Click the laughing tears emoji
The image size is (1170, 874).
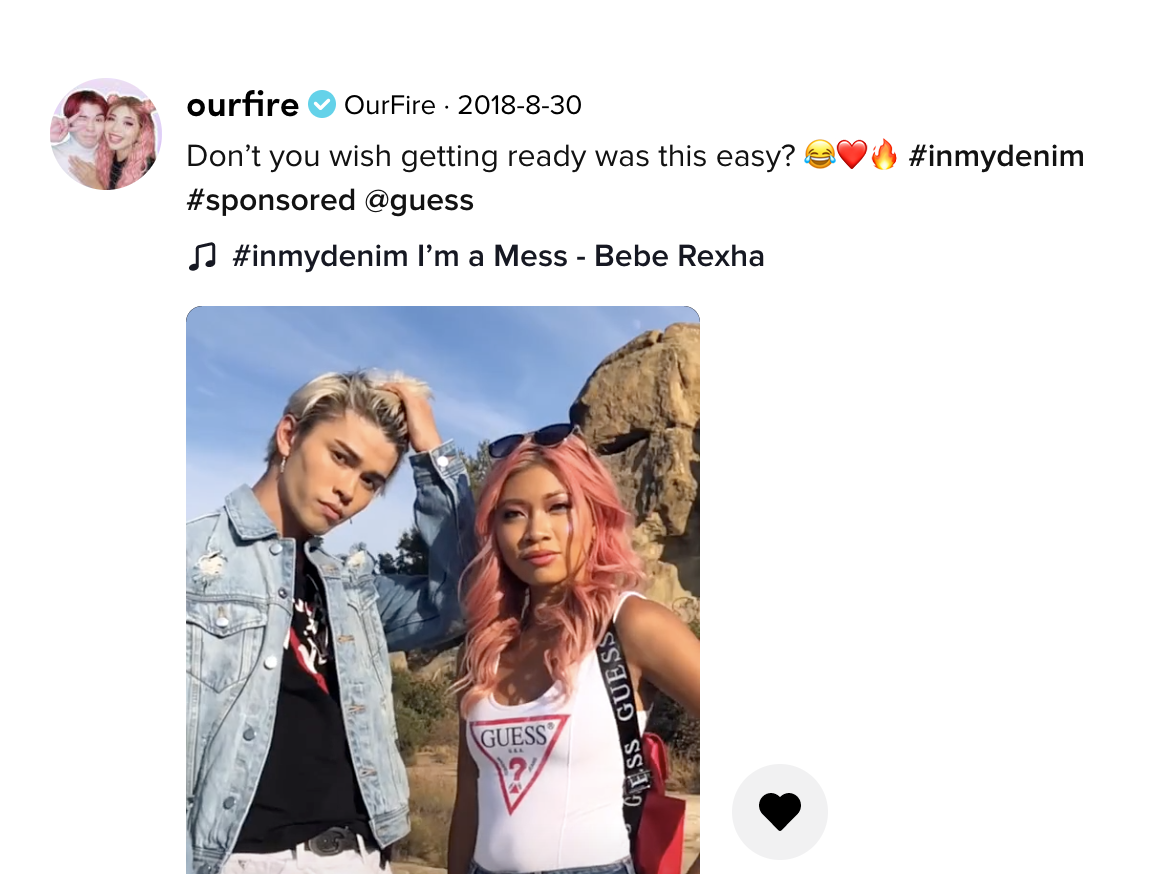819,155
